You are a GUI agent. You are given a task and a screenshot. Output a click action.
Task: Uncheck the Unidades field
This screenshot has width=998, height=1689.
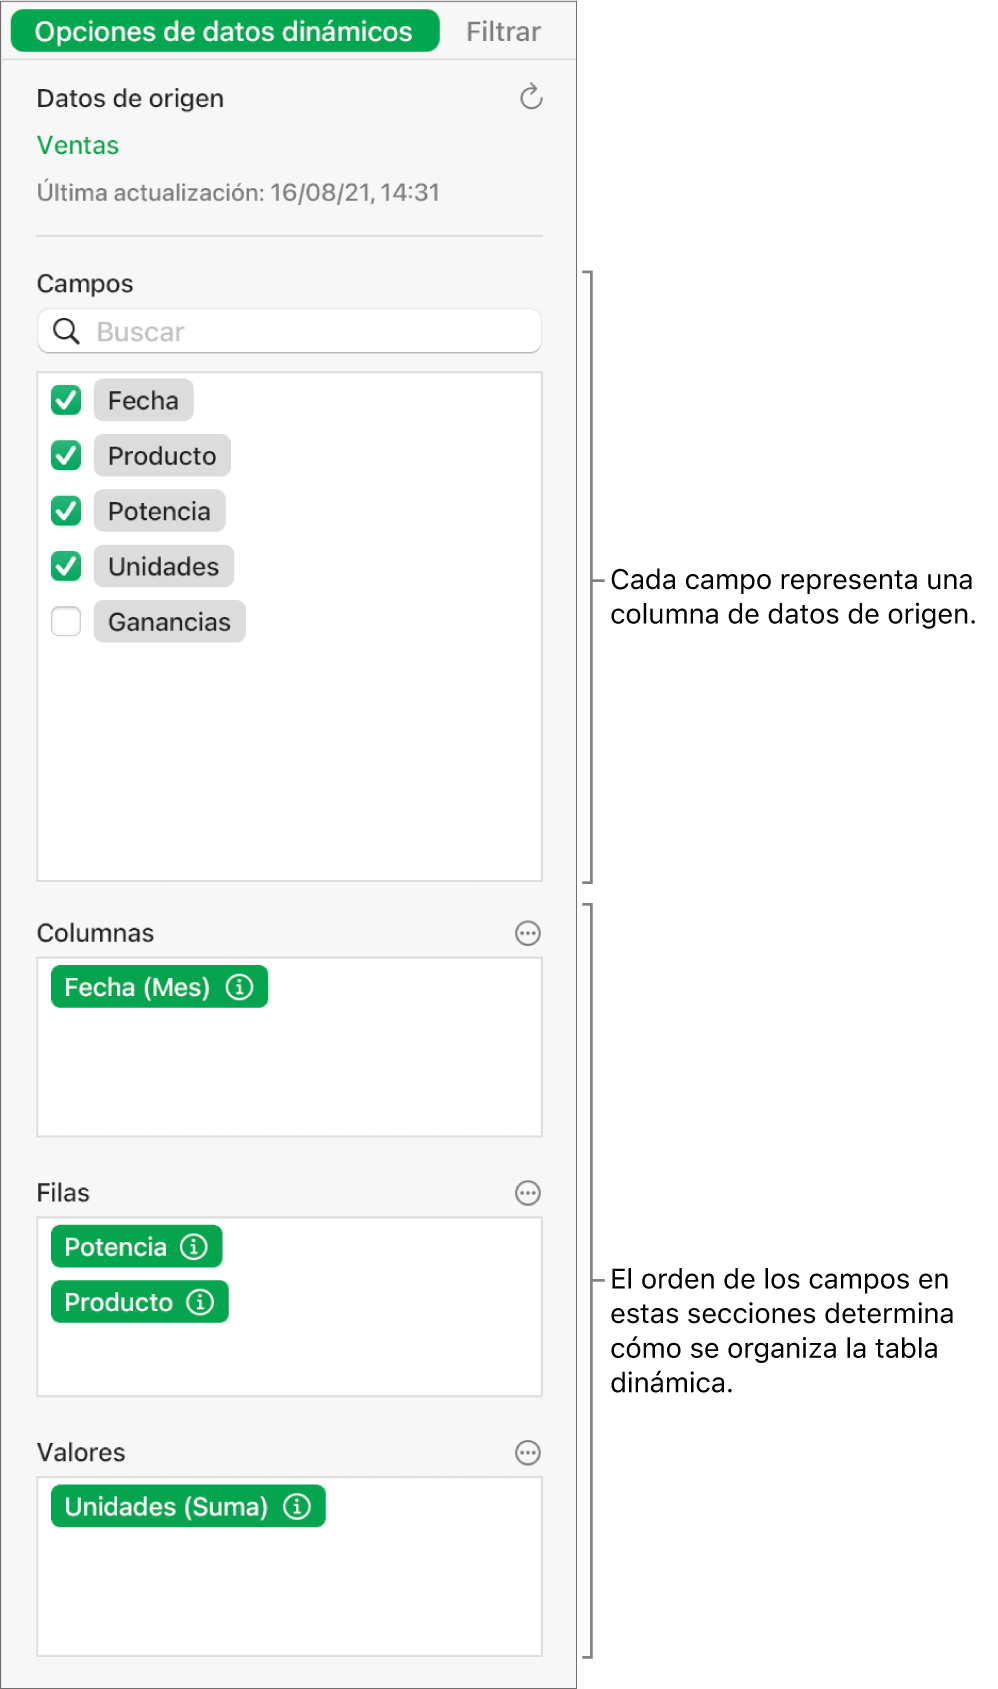[64, 566]
